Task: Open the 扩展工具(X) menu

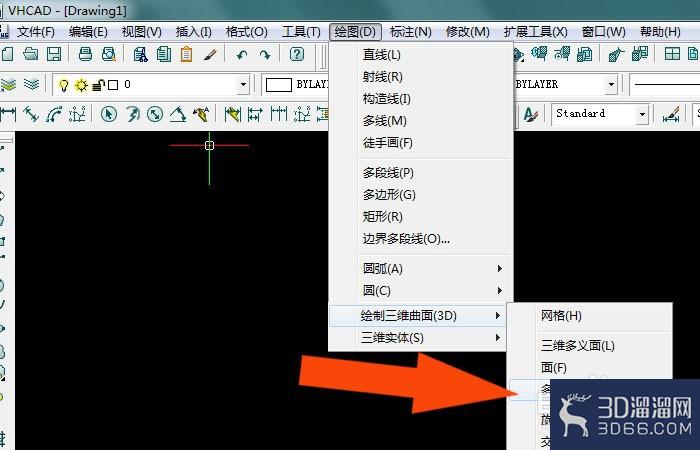Action: pyautogui.click(x=535, y=32)
